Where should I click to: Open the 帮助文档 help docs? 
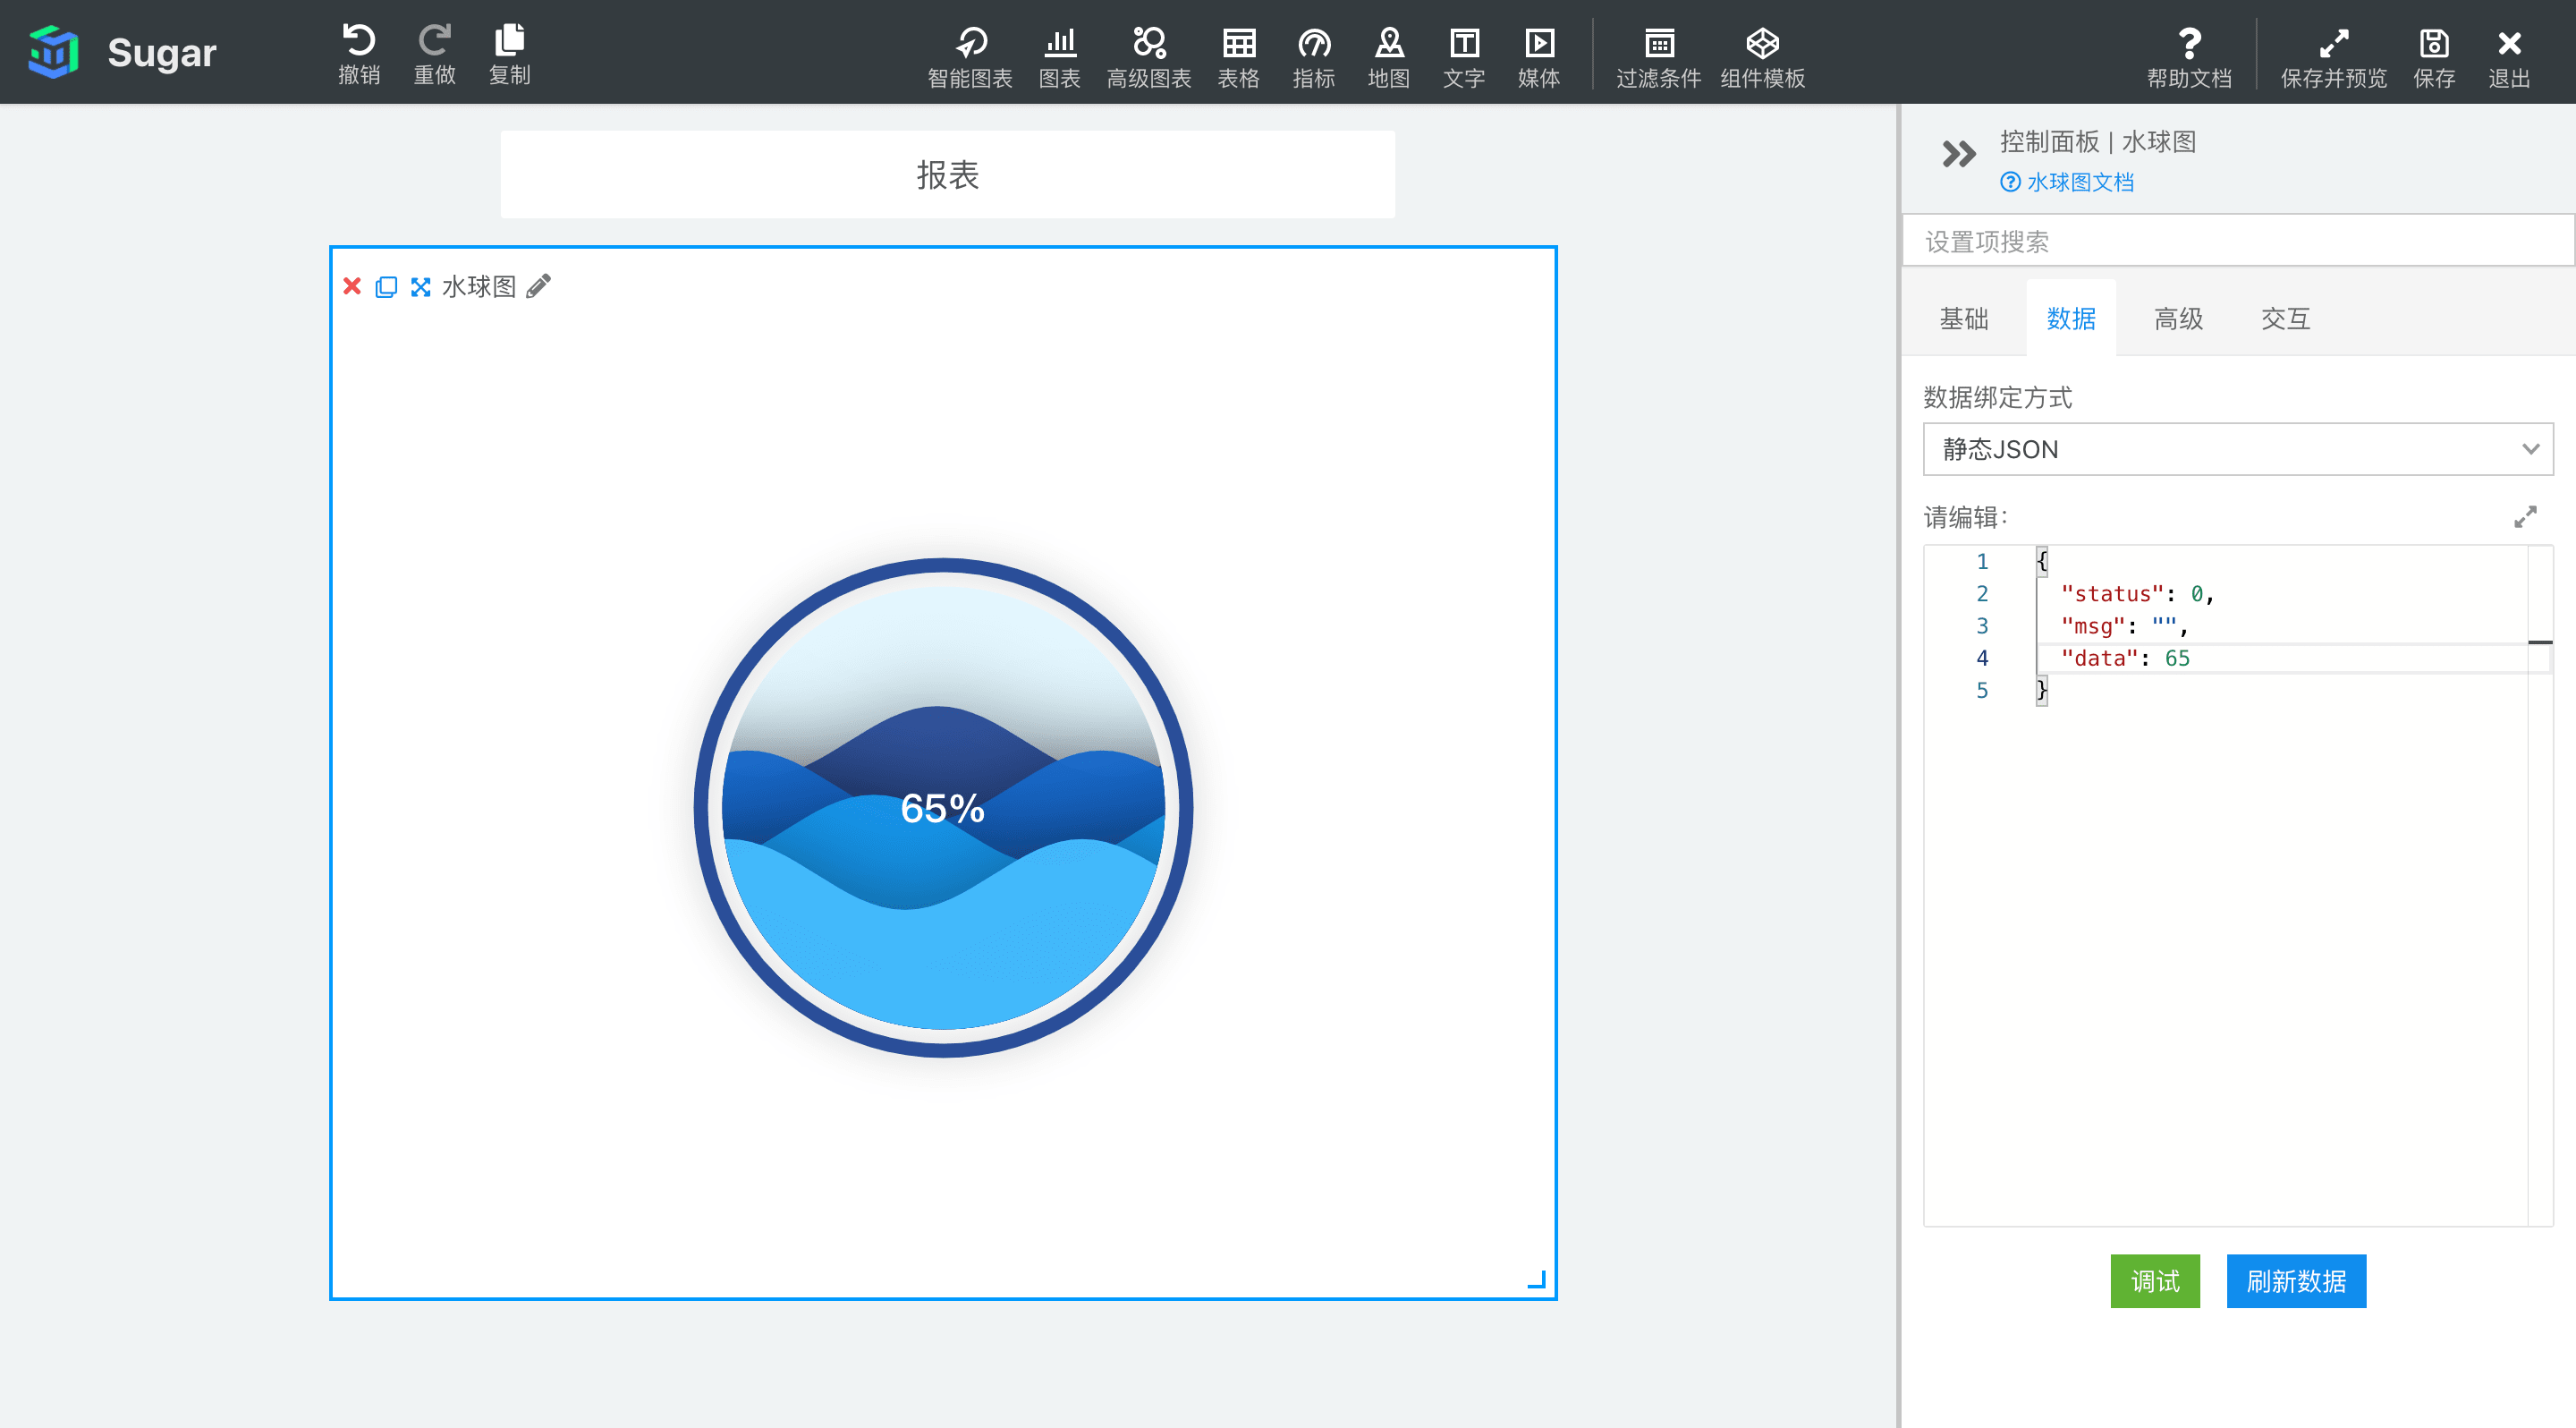pos(2190,57)
